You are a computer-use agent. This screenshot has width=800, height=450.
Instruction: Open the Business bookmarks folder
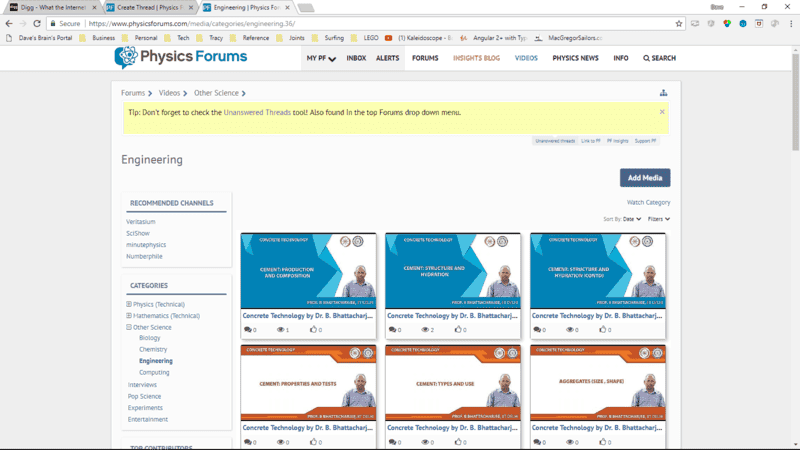point(97,38)
